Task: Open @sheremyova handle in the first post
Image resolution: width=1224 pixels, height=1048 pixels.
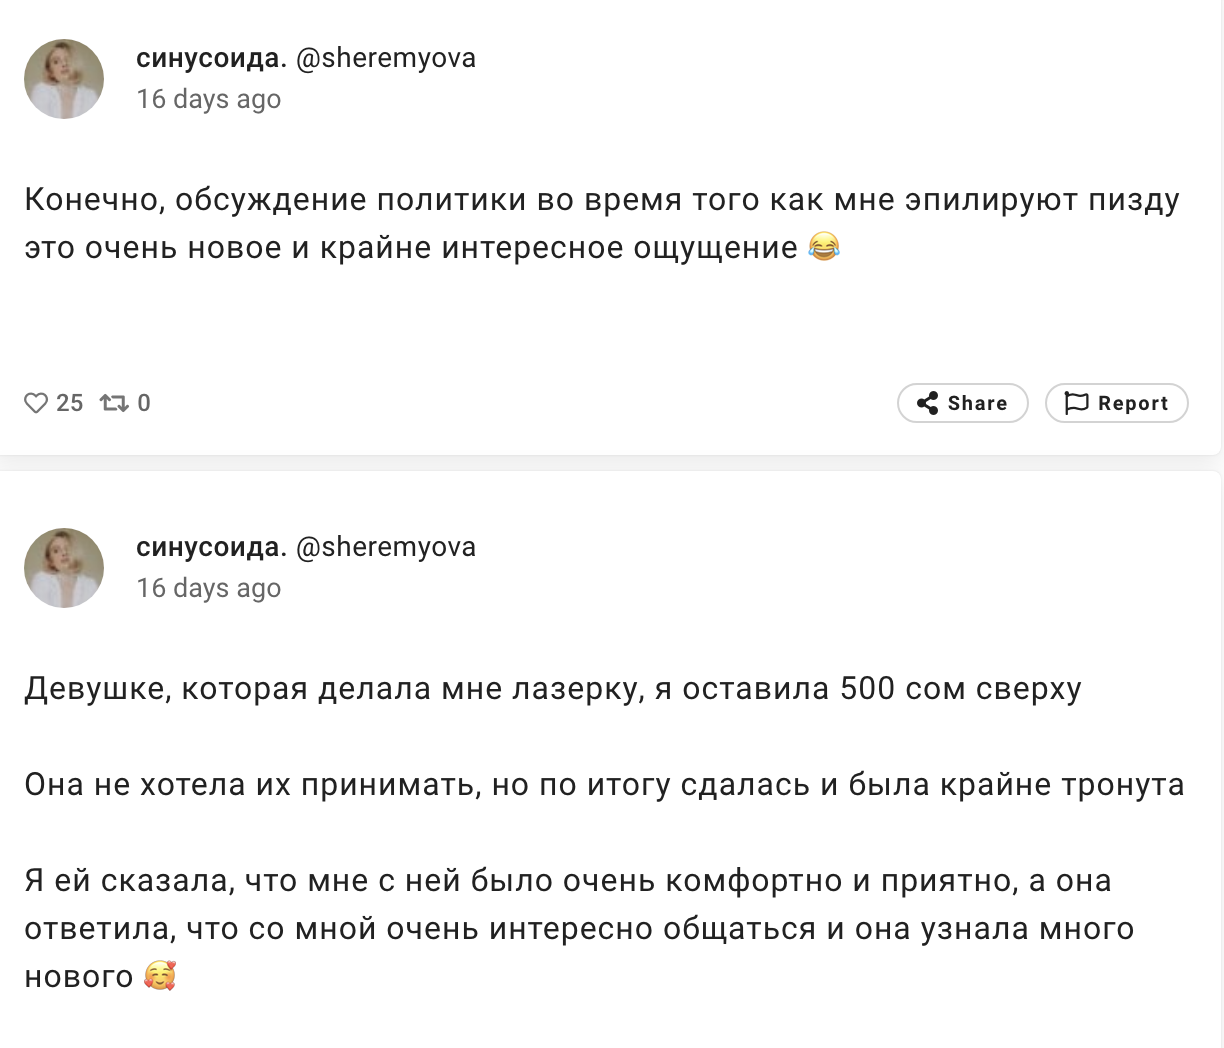Action: point(386,58)
